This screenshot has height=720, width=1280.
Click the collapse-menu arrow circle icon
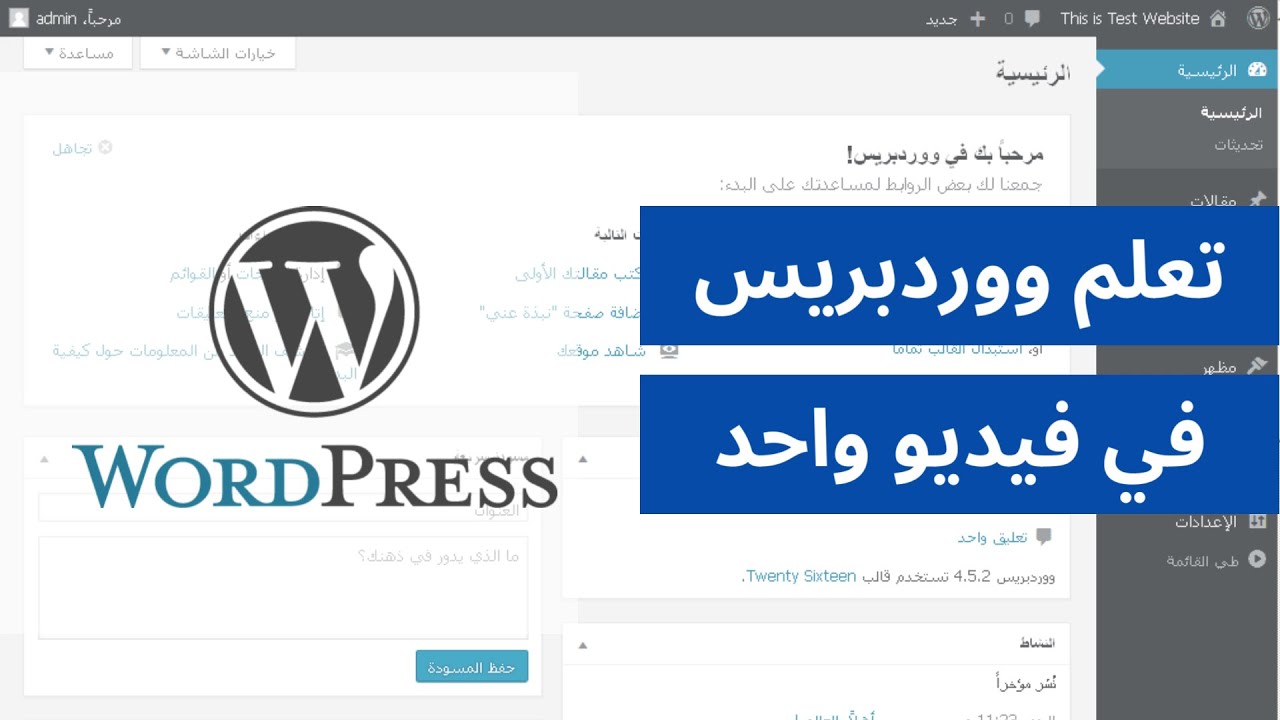click(x=1257, y=560)
